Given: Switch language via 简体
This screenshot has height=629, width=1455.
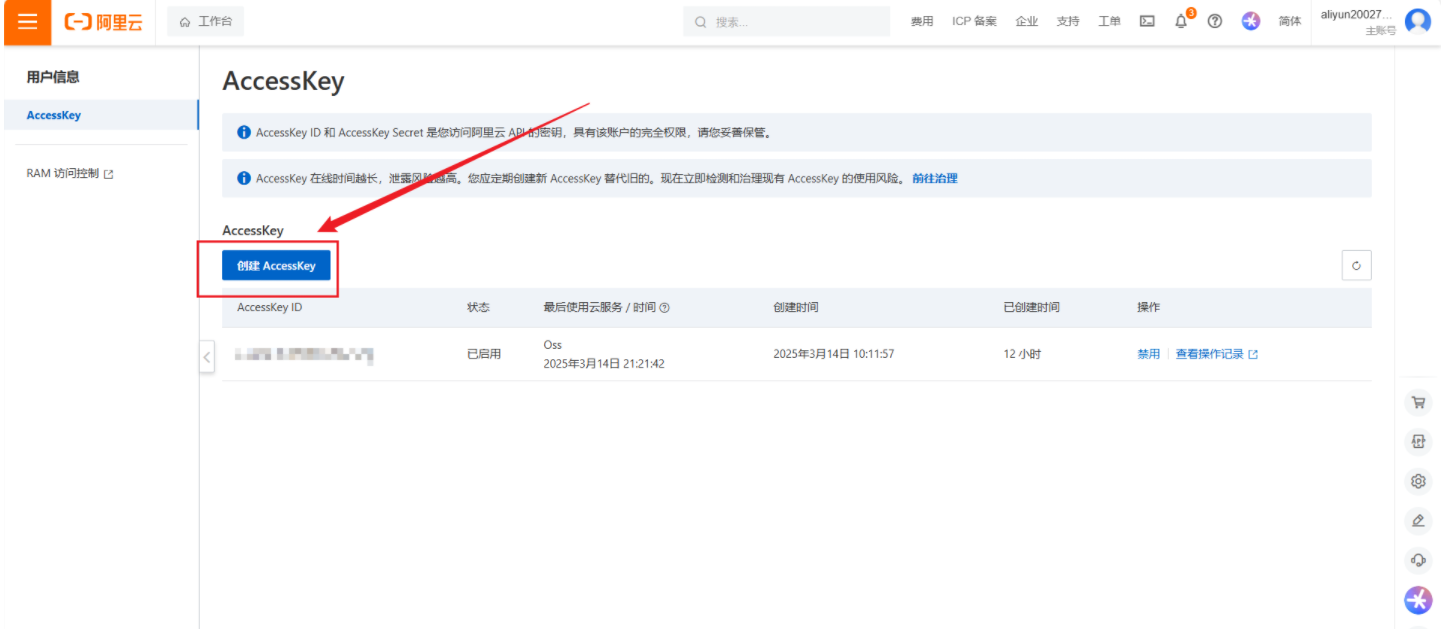Looking at the screenshot, I should coord(1290,21).
